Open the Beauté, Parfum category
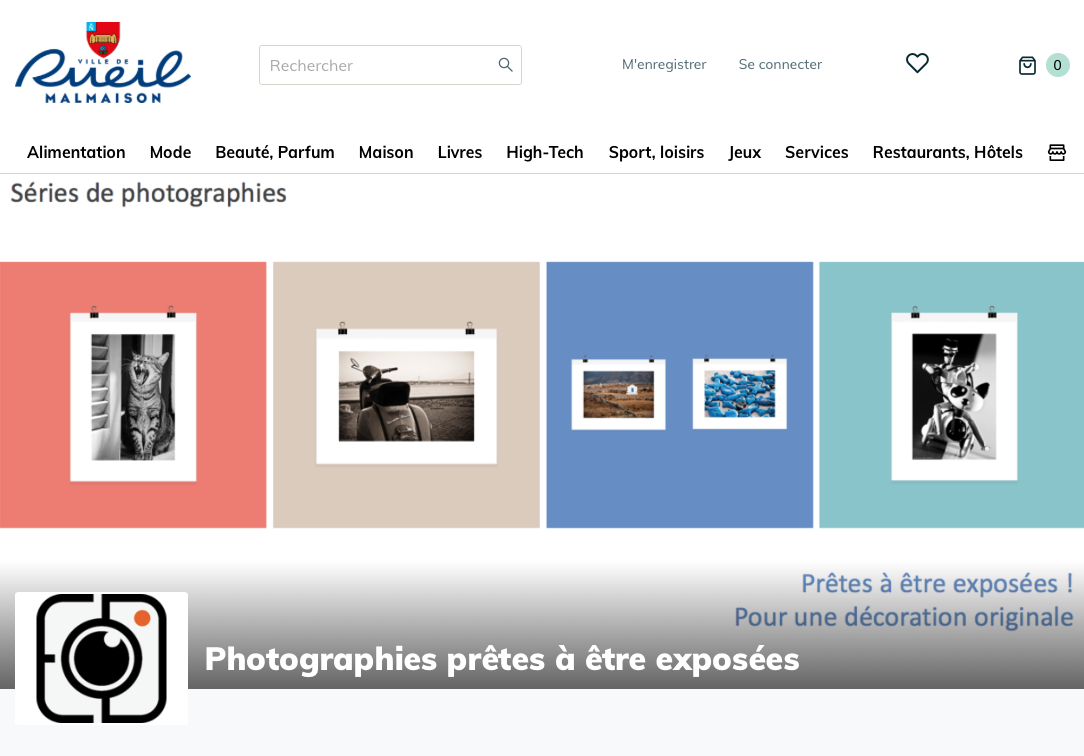The image size is (1084, 756). tap(275, 152)
